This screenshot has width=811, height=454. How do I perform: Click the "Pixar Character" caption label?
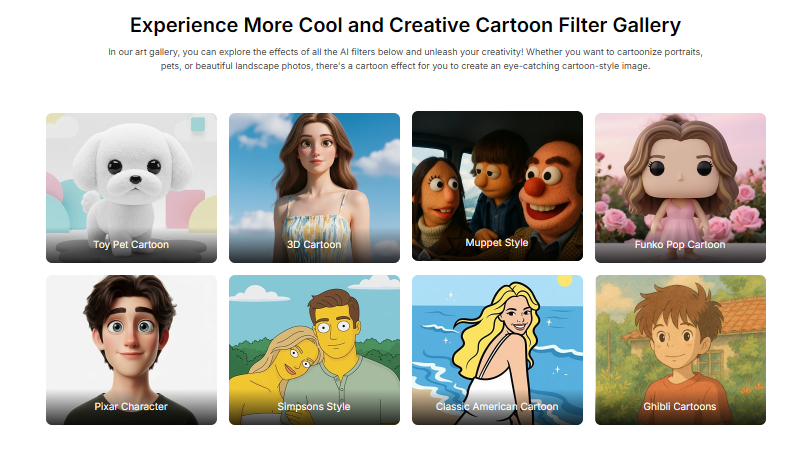pyautogui.click(x=131, y=407)
